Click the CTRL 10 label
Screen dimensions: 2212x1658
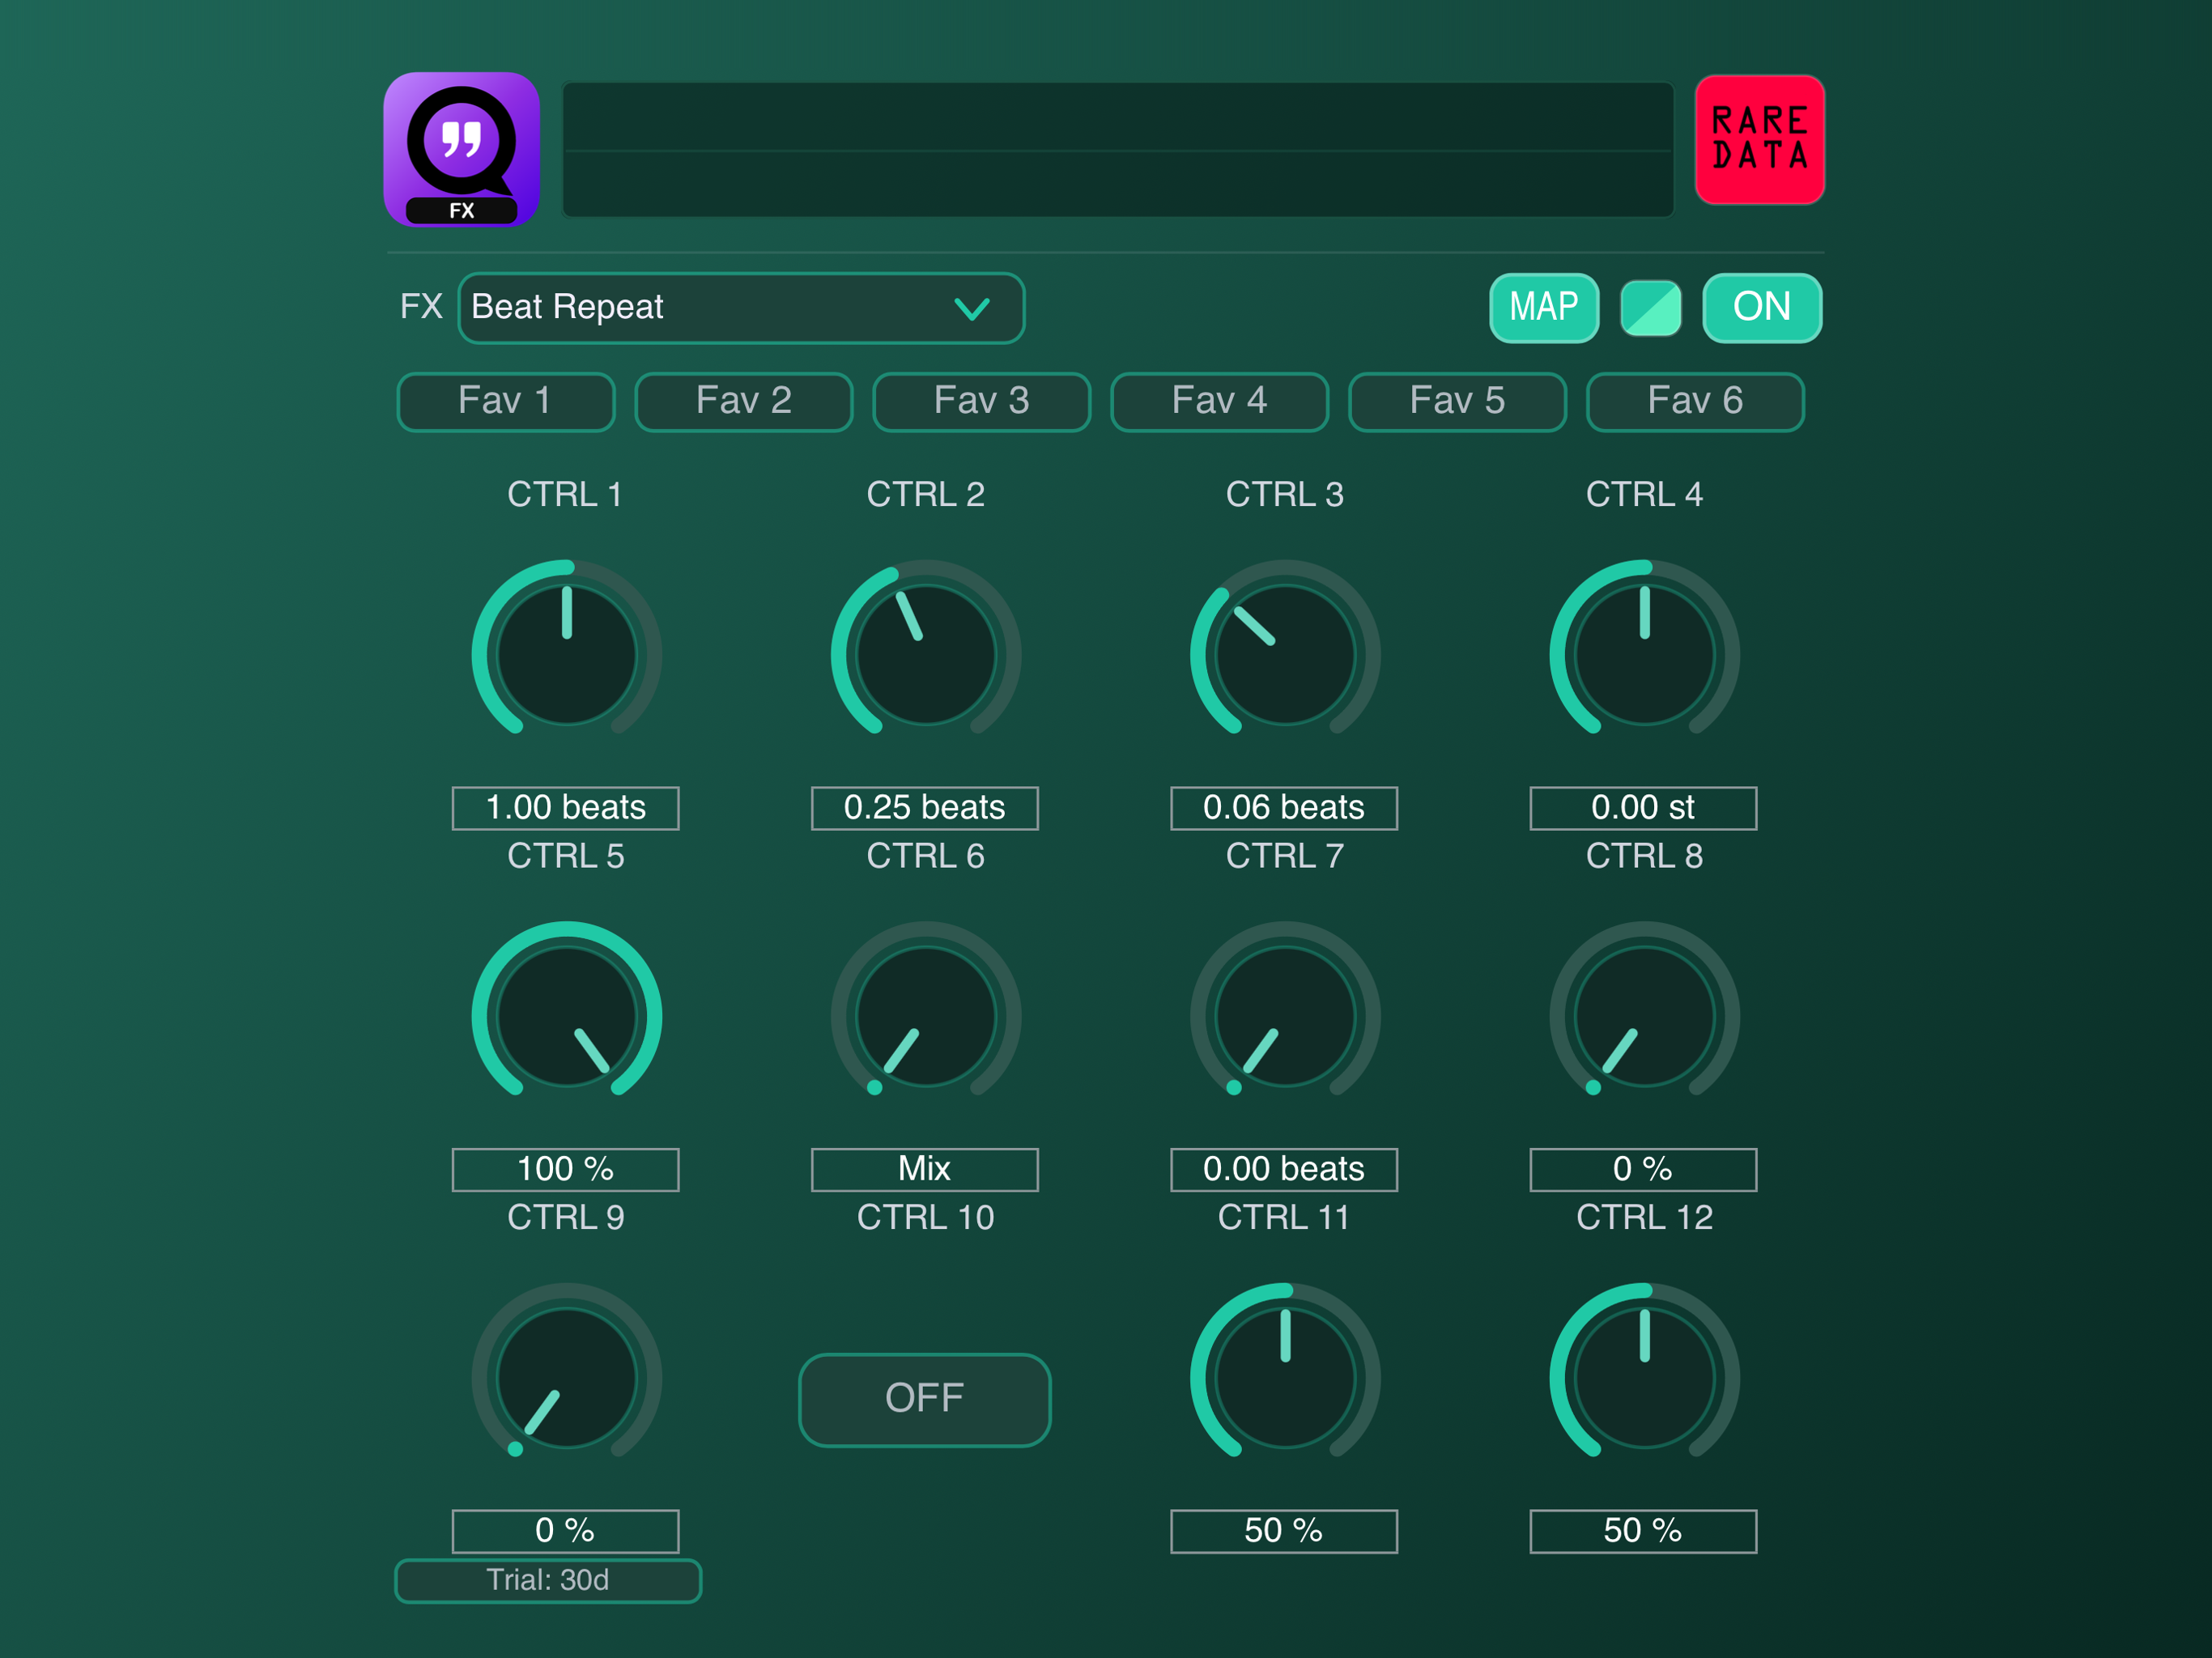click(925, 1217)
